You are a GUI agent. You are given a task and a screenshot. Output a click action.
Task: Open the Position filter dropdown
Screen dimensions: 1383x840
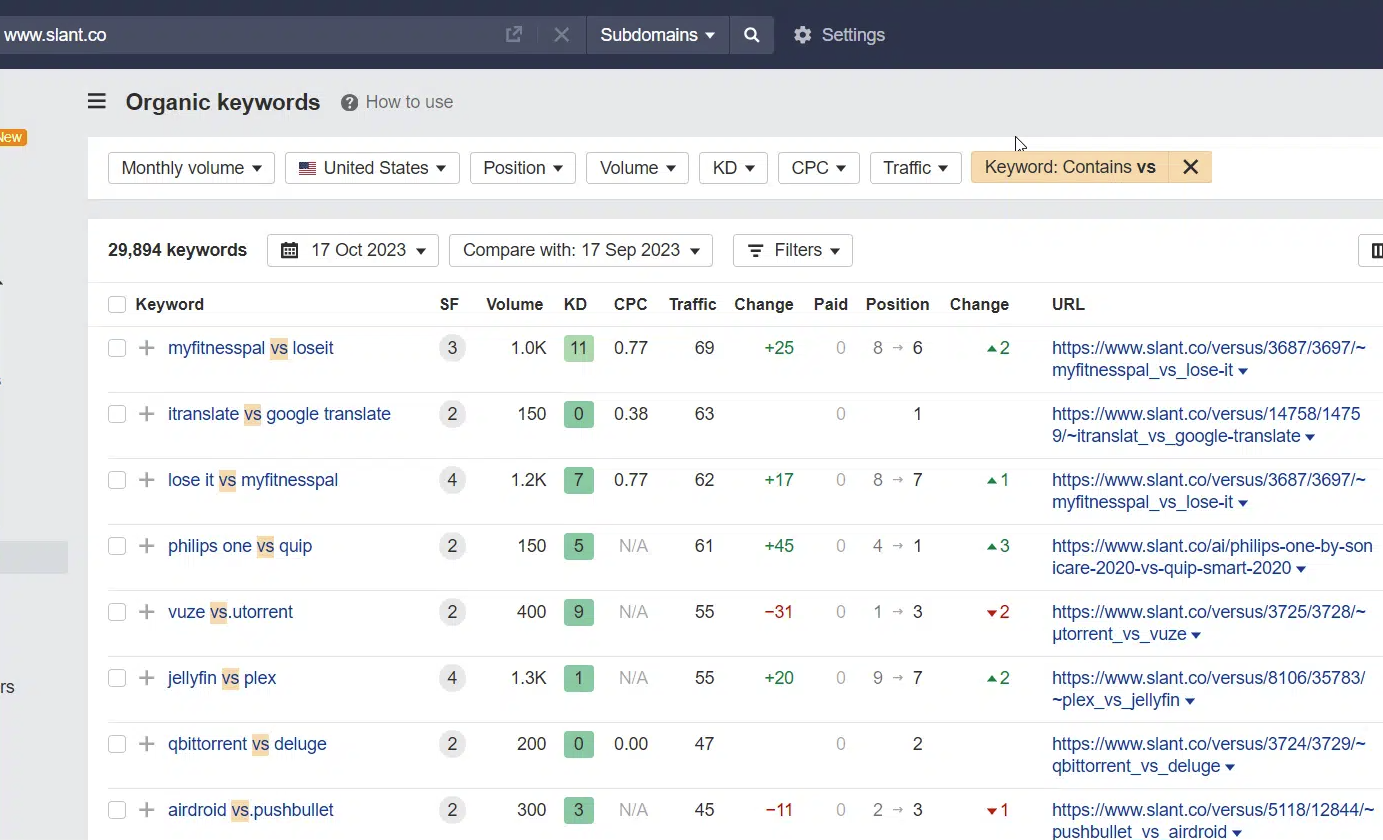click(523, 168)
